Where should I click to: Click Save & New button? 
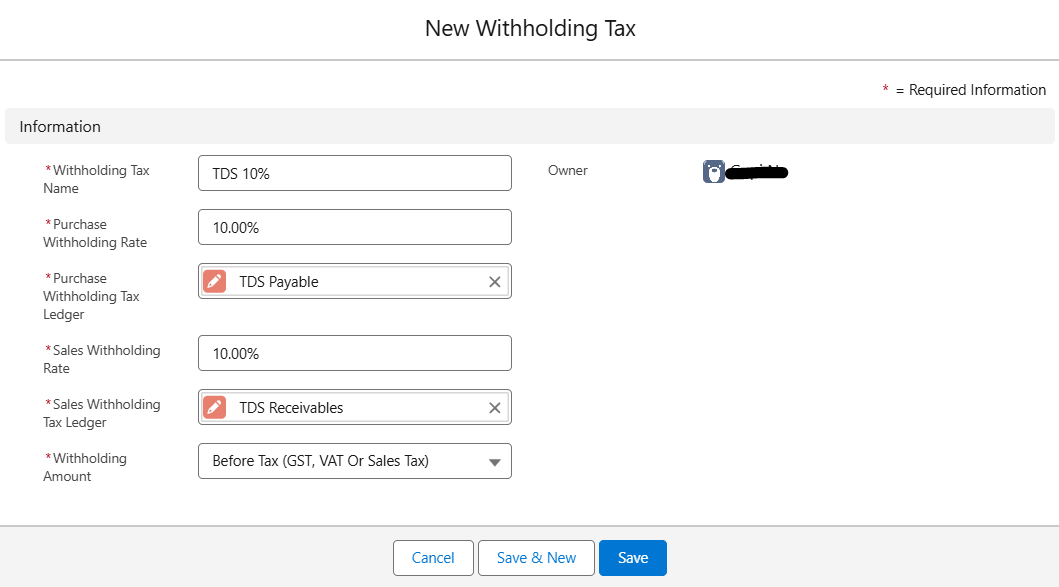point(536,558)
